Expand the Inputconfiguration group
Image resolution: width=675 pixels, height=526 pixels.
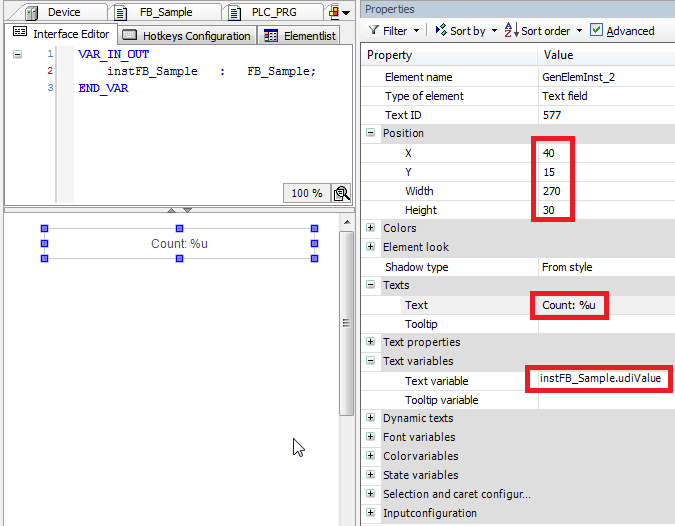point(371,513)
